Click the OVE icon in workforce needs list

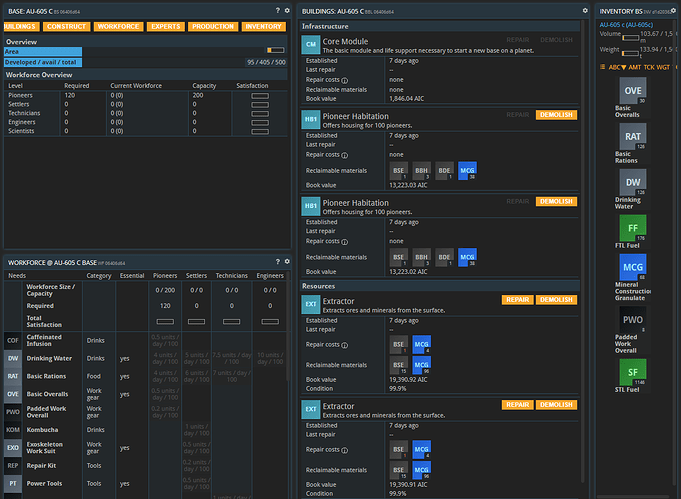point(13,394)
